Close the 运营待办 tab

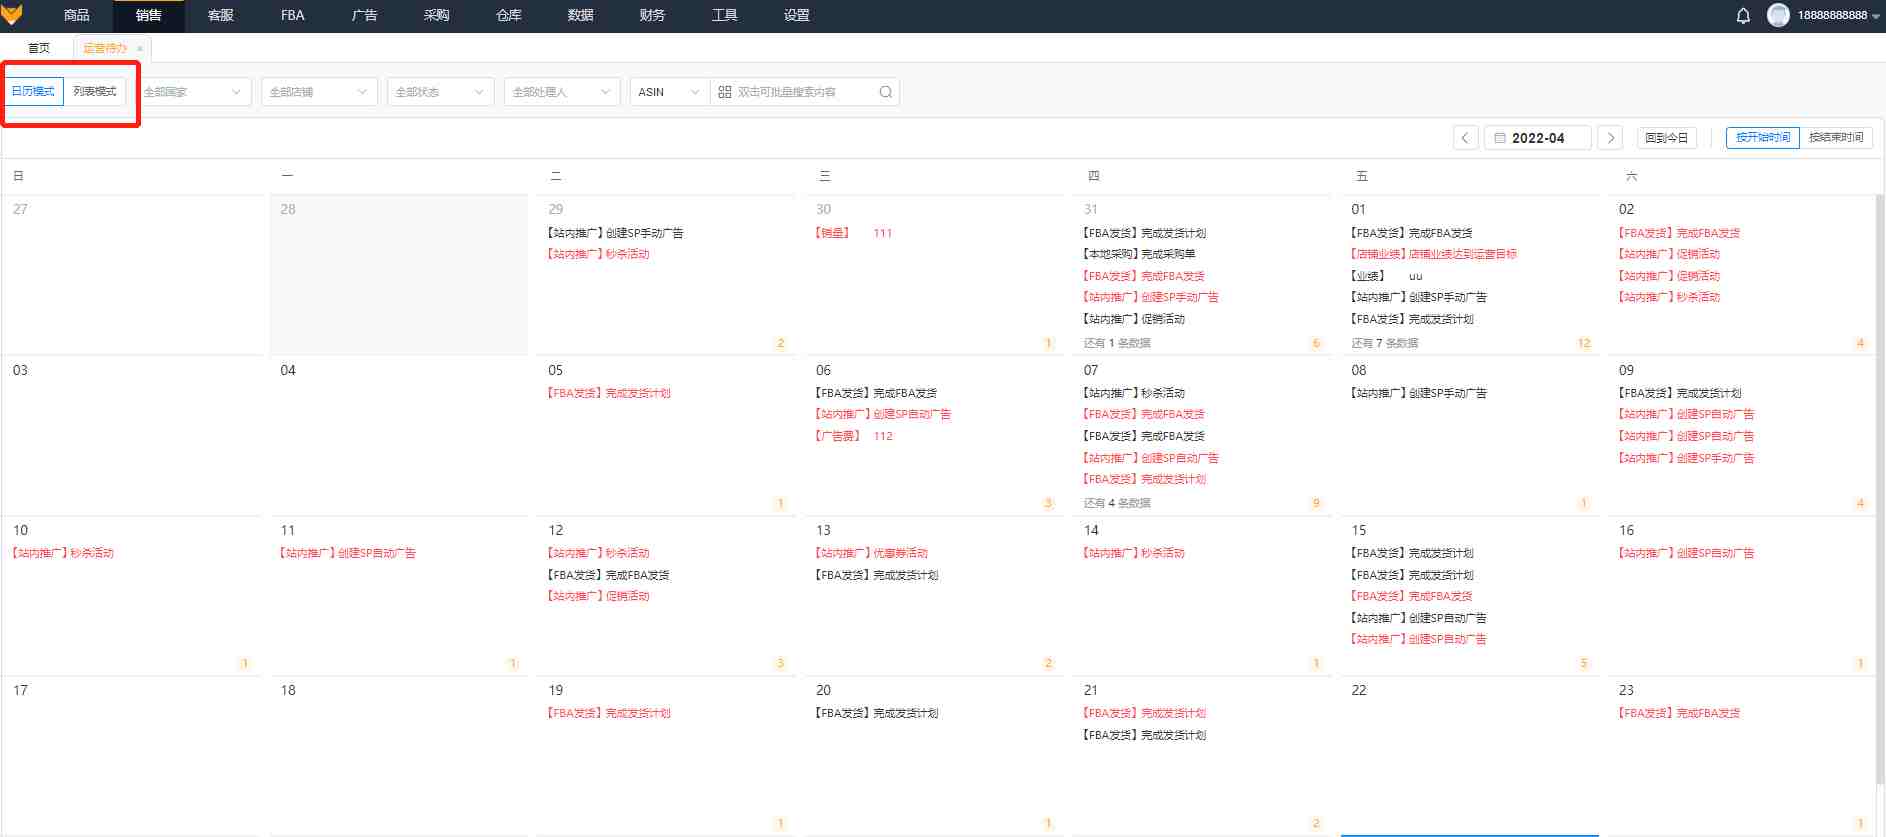click(140, 48)
